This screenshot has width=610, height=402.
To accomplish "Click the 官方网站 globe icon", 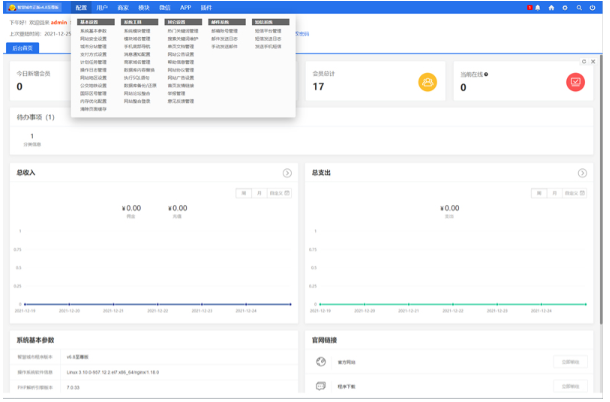I will click(x=321, y=362).
